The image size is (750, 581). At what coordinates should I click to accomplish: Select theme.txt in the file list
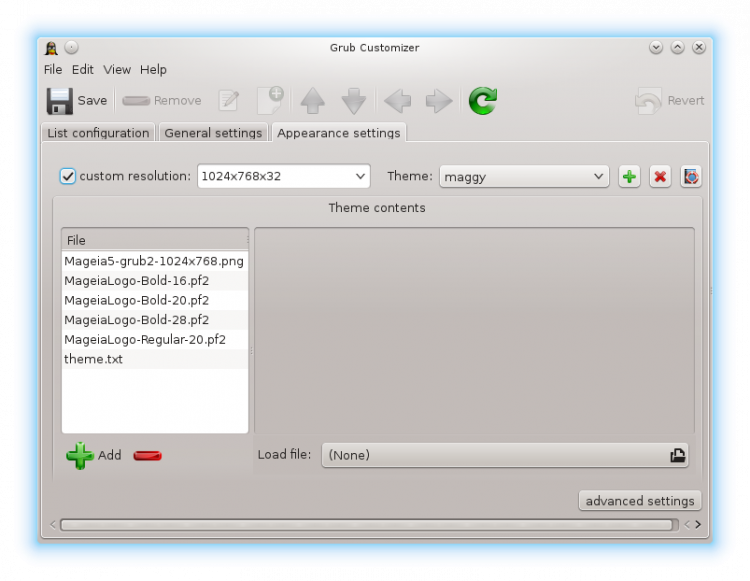coord(94,359)
